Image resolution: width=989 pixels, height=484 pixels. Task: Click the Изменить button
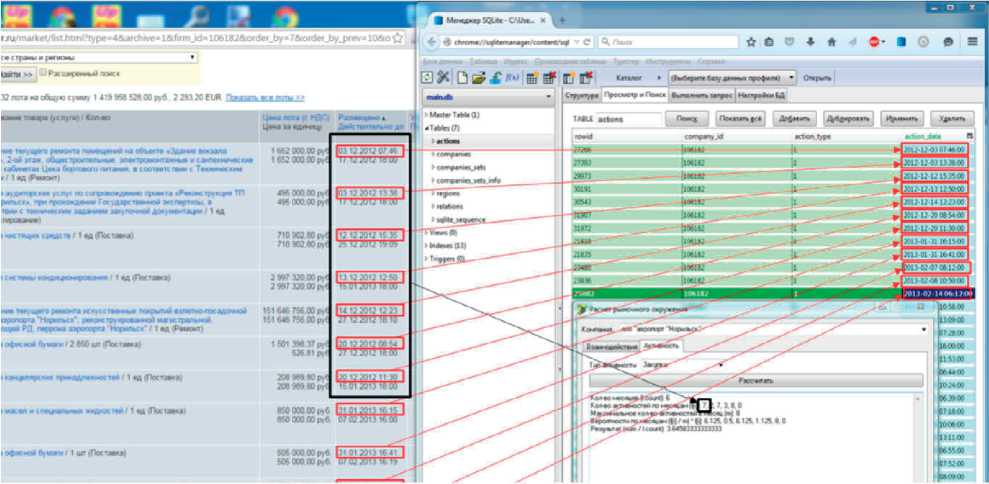[x=903, y=119]
